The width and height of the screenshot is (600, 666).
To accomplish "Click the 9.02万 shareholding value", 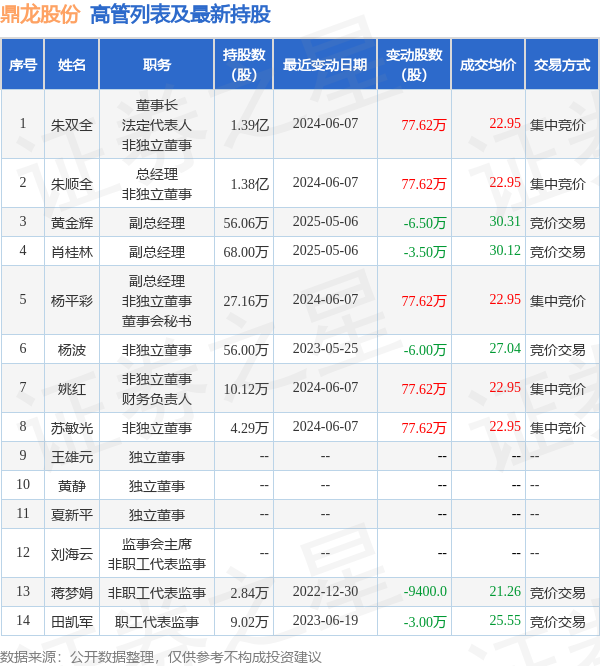I will point(249,622).
